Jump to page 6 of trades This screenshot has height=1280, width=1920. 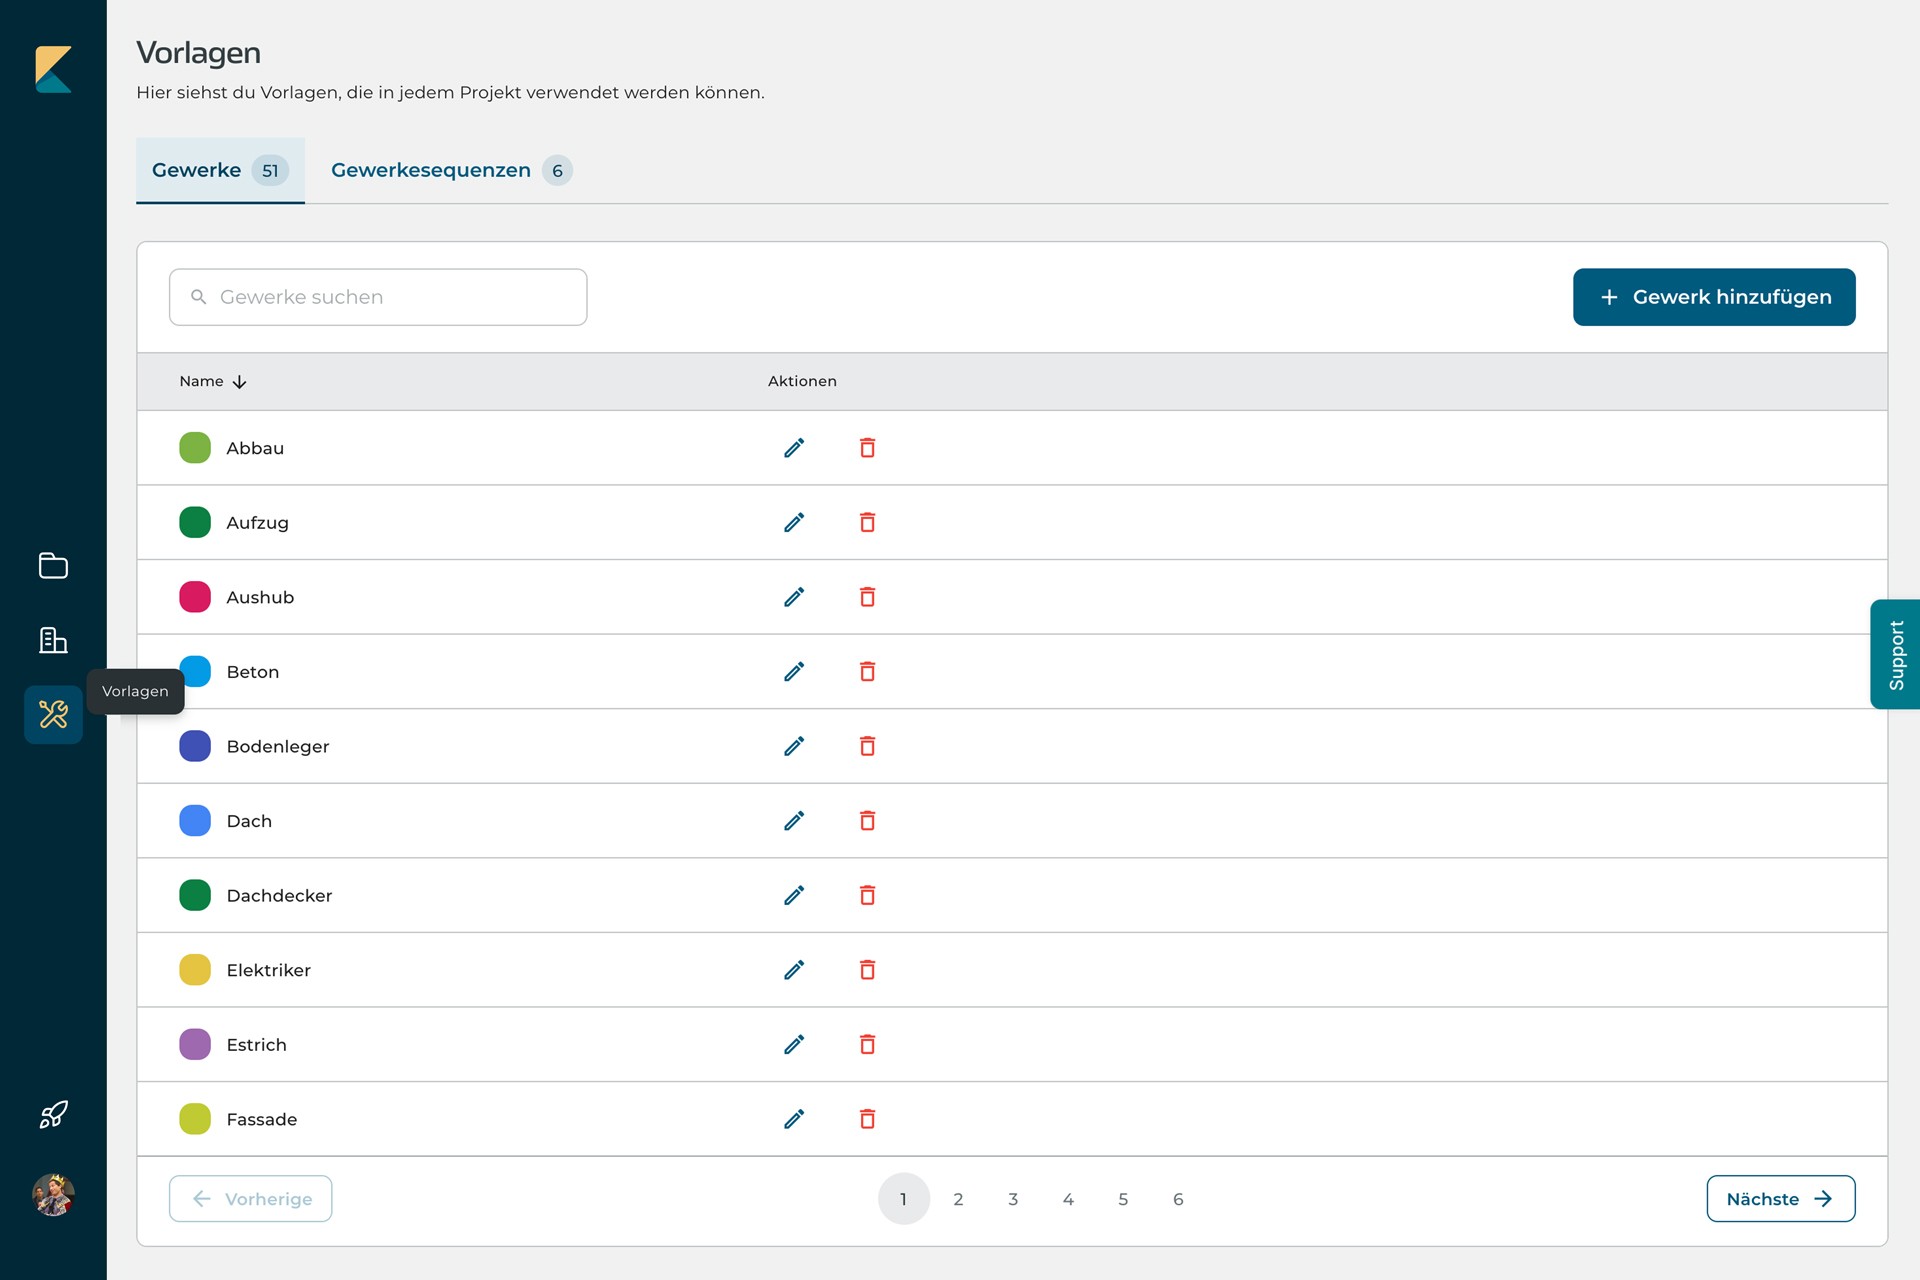pos(1178,1199)
